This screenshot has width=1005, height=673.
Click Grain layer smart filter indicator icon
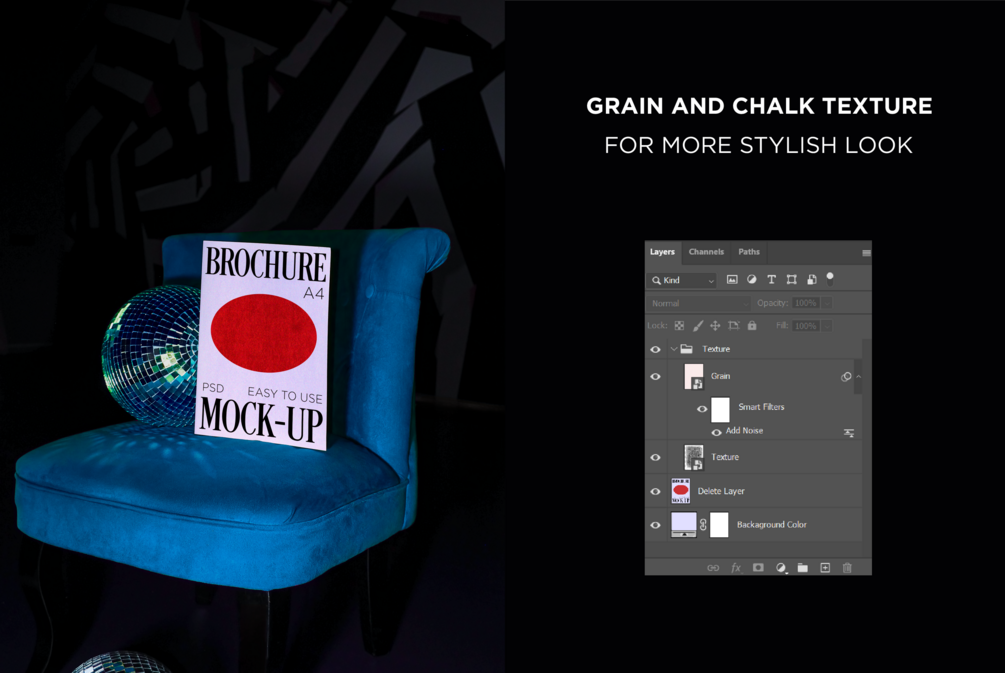pos(846,377)
